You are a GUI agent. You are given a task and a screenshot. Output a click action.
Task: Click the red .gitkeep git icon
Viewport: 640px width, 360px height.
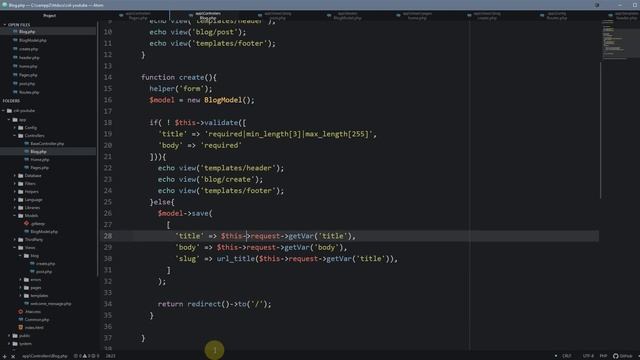[x=27, y=224]
